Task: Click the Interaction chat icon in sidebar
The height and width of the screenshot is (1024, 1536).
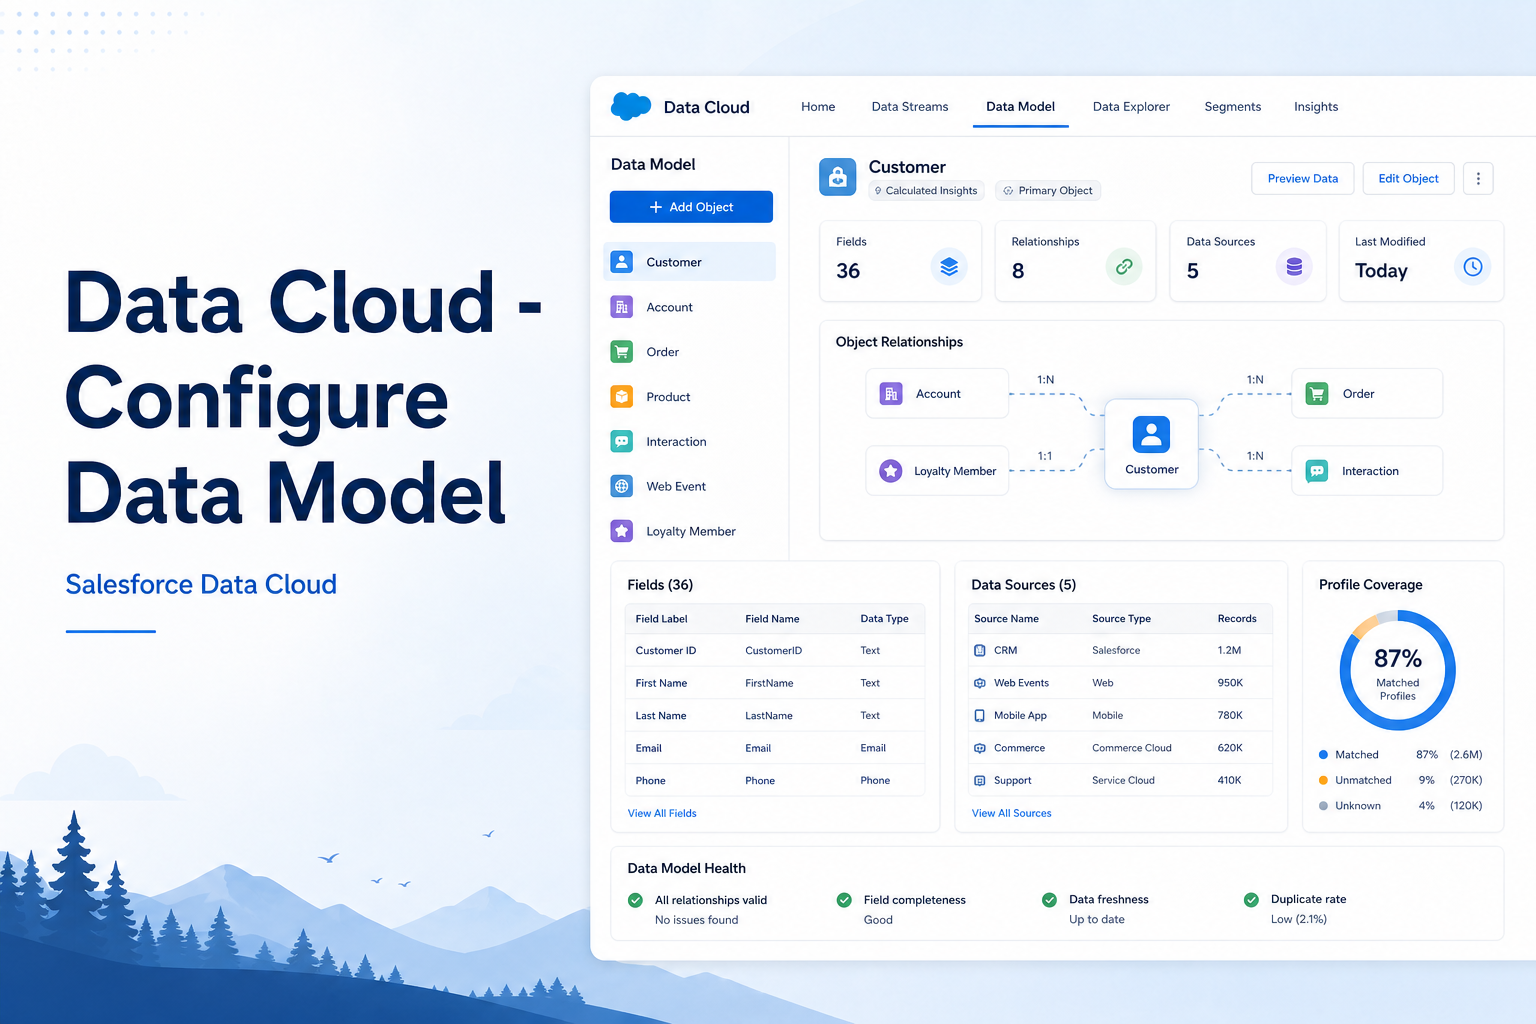Action: [x=622, y=441]
